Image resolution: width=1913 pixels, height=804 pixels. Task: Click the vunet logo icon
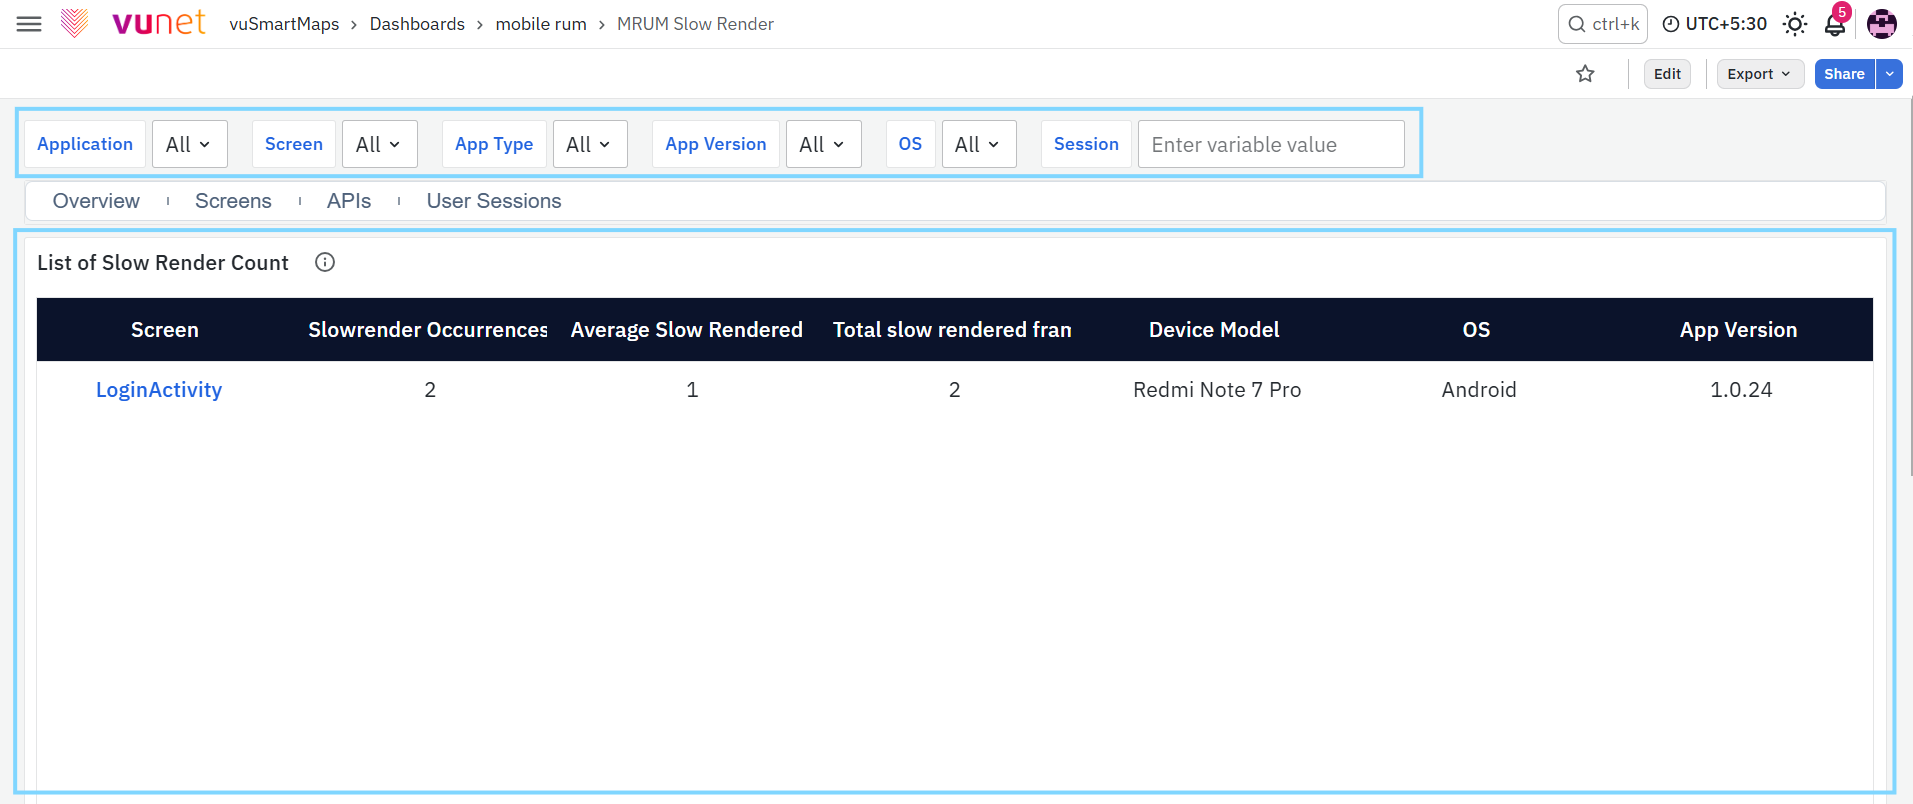pyautogui.click(x=74, y=23)
